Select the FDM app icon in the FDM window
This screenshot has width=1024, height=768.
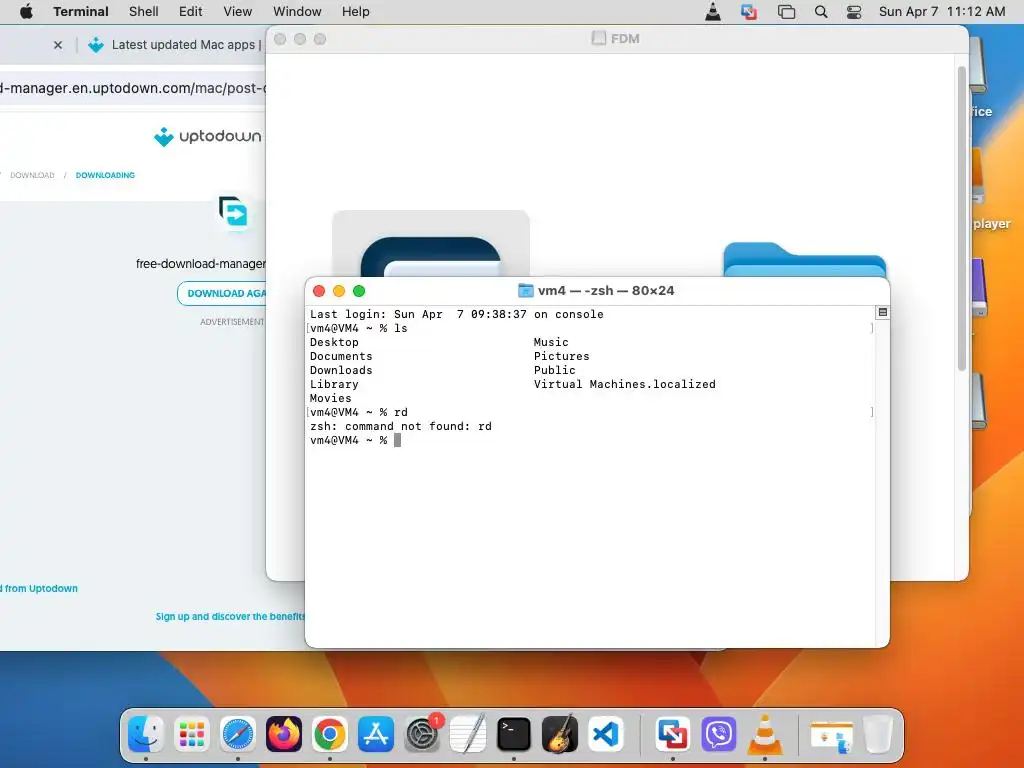tap(431, 244)
